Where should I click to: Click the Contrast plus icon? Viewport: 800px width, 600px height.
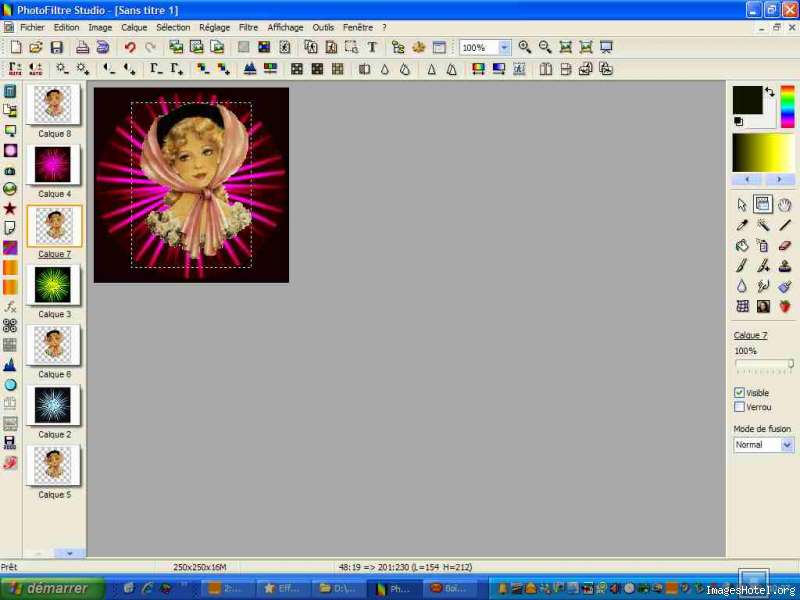point(129,69)
